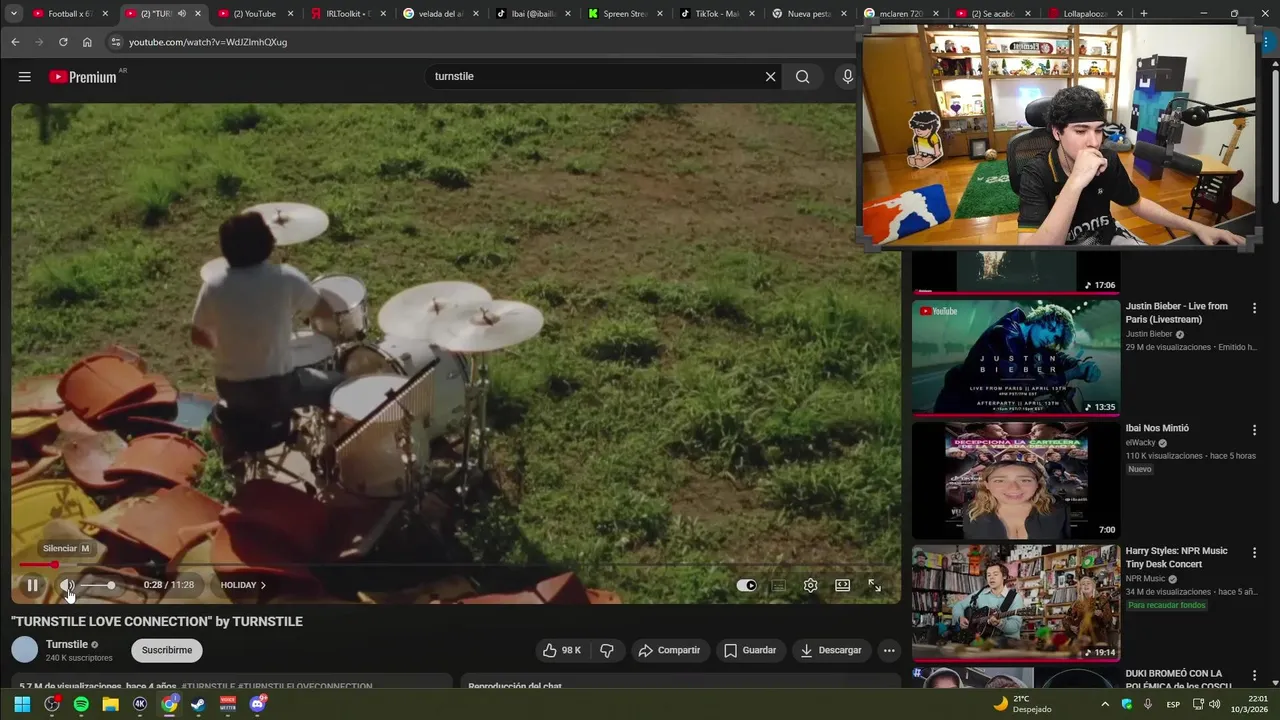1280x720 pixels.
Task: Show hidden system tray icons
Action: point(1105,704)
